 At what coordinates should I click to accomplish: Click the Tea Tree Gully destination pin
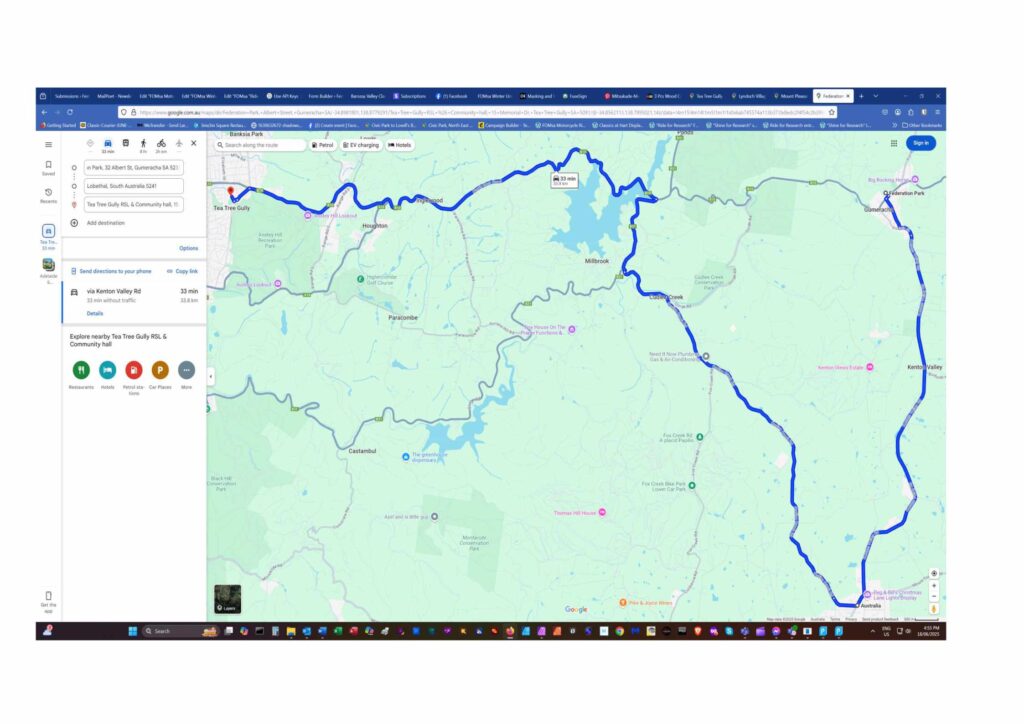click(231, 193)
